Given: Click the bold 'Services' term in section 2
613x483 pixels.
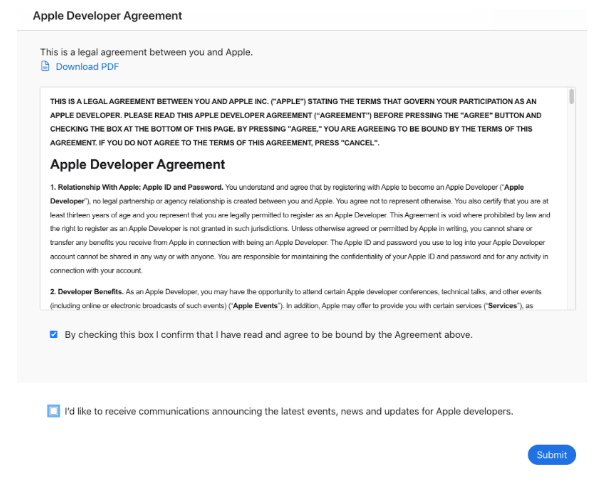Looking at the screenshot, I should click(x=502, y=306).
